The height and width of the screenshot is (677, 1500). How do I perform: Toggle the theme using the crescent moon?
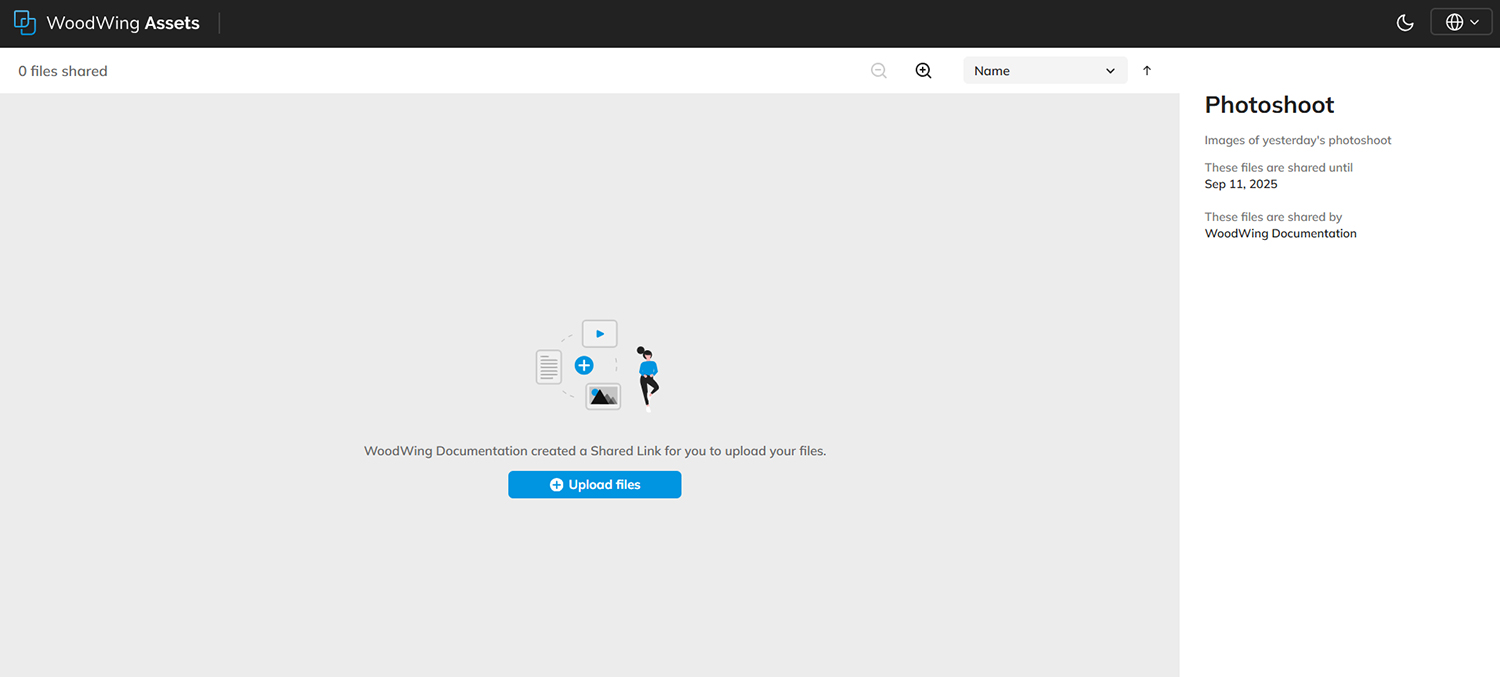[x=1405, y=21]
